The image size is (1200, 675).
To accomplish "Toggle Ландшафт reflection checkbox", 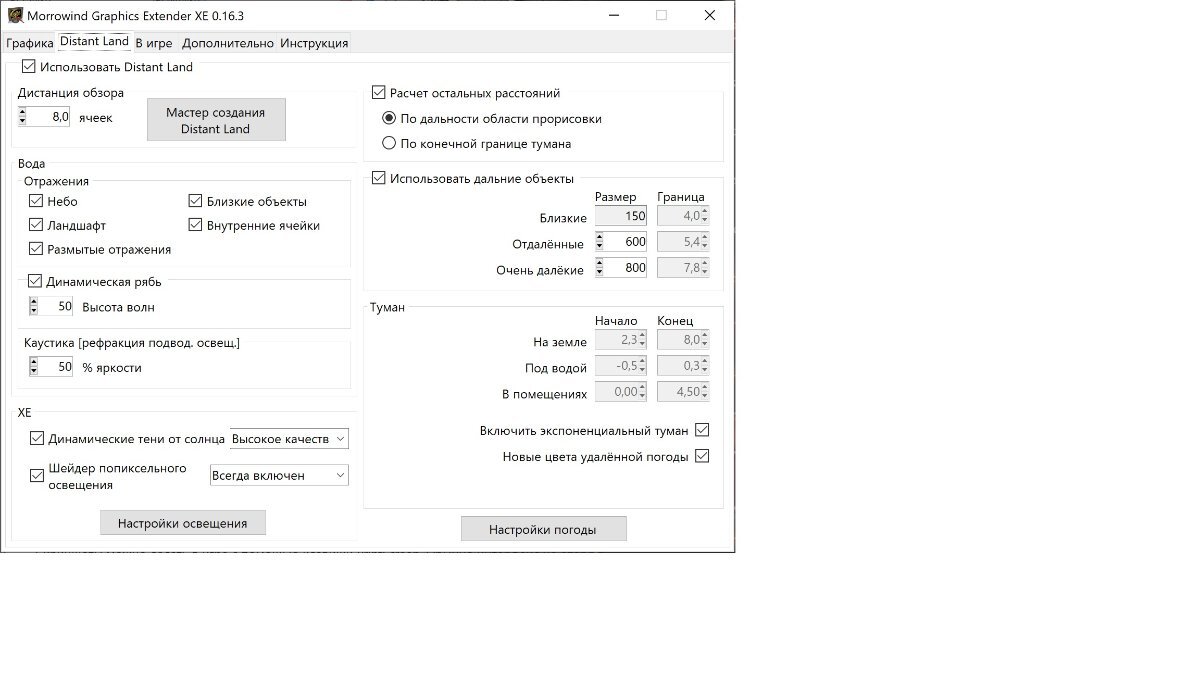I will point(36,225).
